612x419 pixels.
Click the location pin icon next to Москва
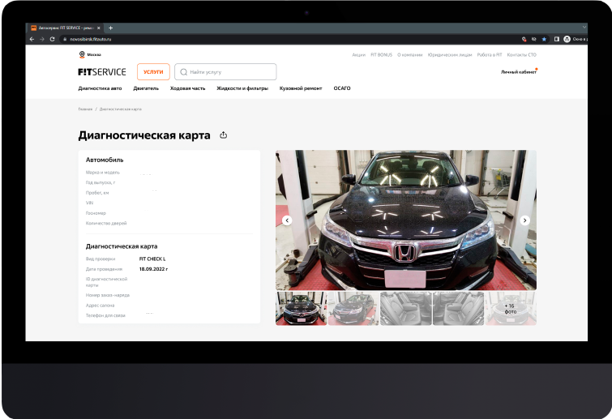click(82, 55)
